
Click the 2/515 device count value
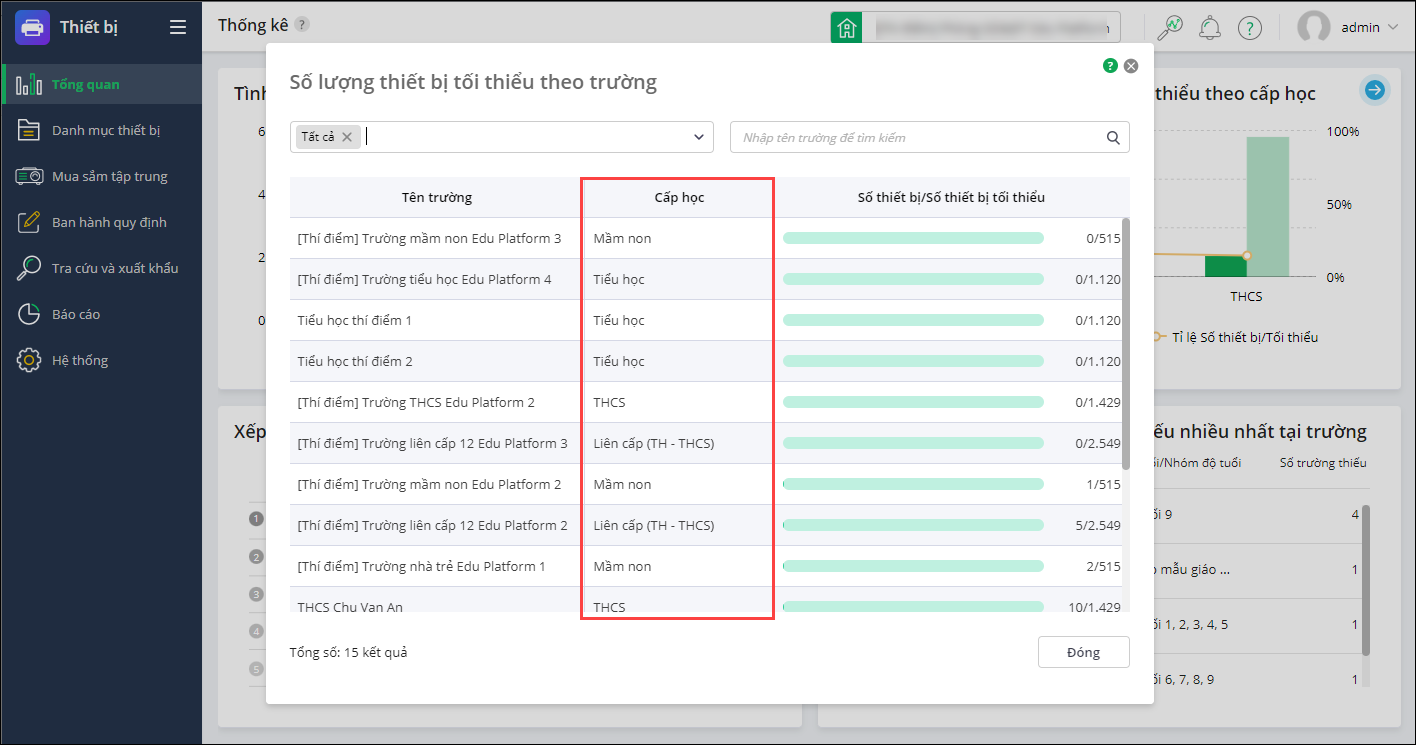point(1104,566)
